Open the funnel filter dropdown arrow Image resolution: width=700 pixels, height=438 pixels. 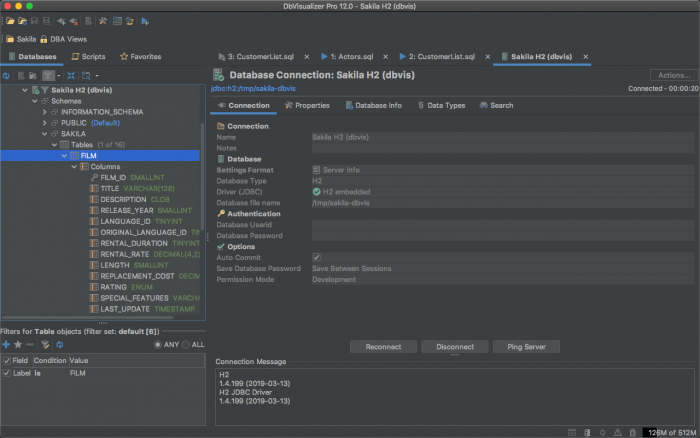[x=58, y=76]
